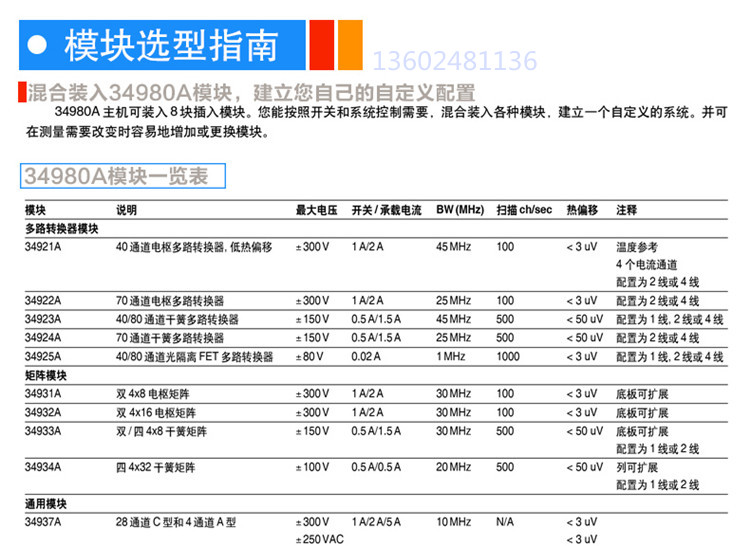Click the 10 MHz bandwidth value
Screen dimensions: 750x546
[453, 522]
